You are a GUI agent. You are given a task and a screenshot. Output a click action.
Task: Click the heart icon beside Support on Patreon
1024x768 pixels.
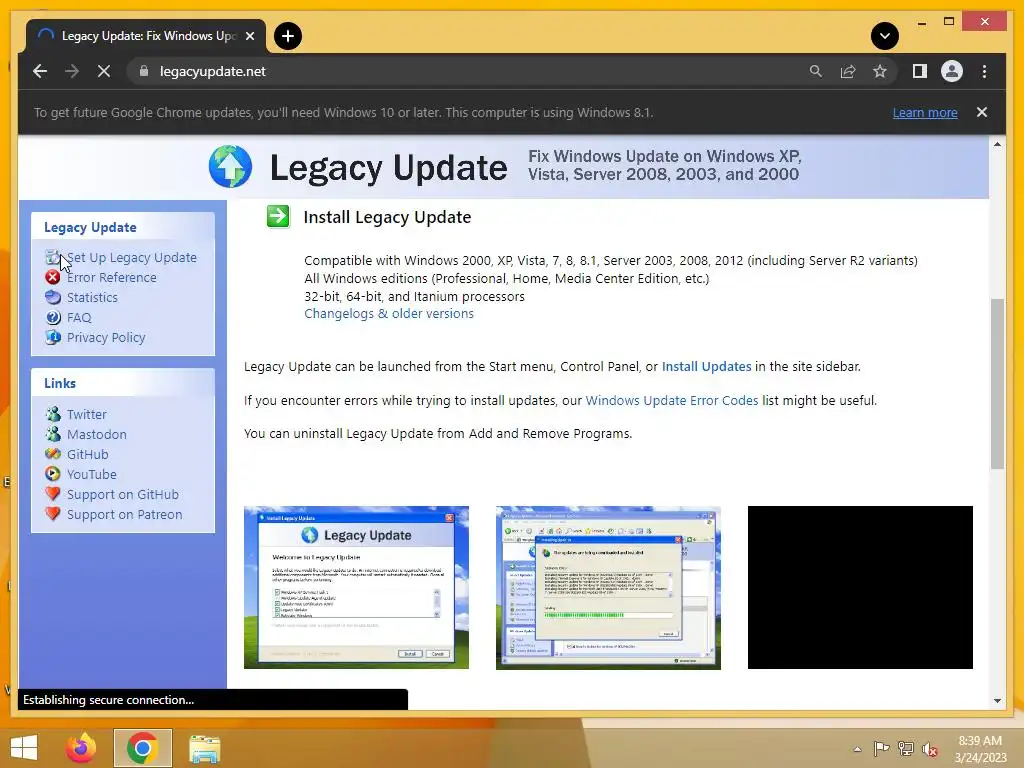point(53,514)
